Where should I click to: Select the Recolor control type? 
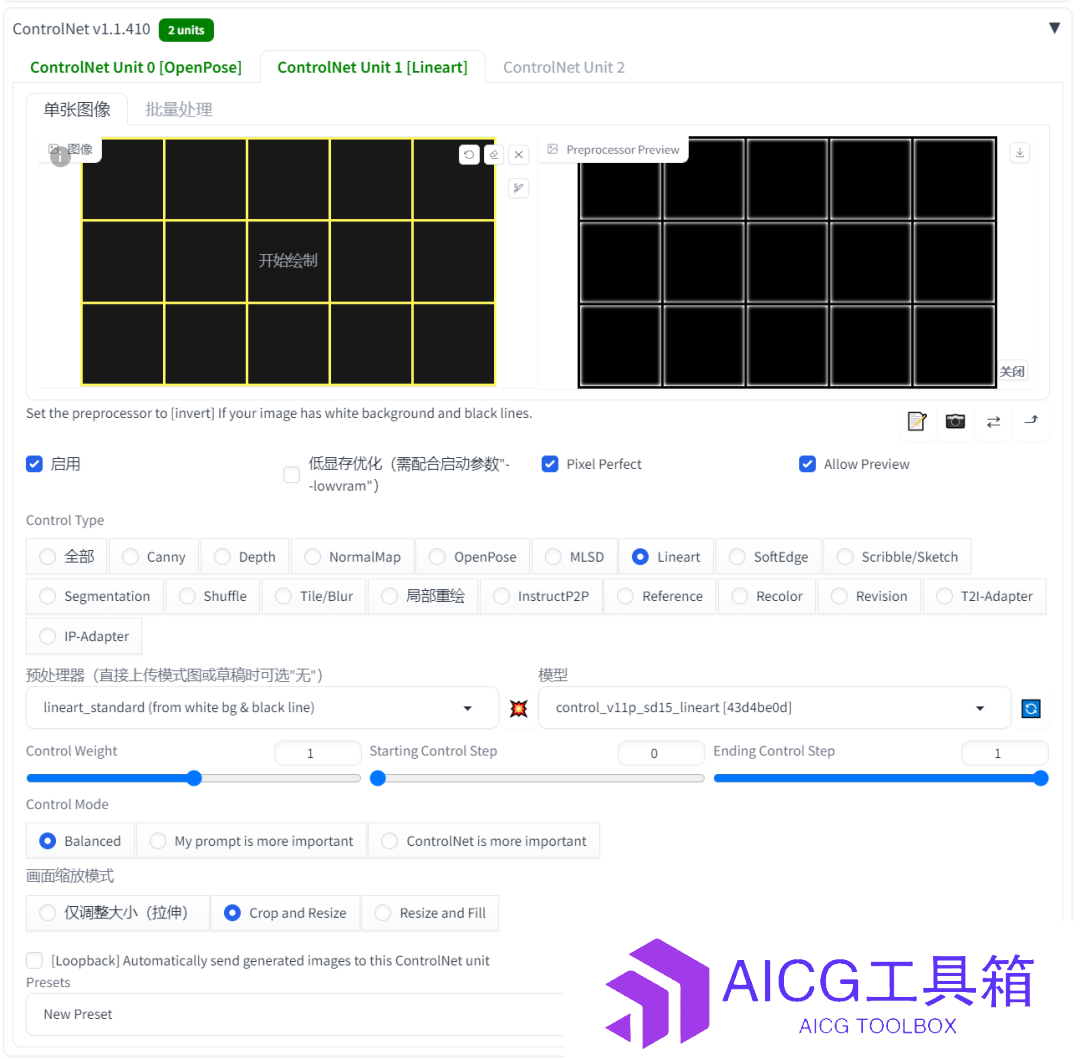767,596
